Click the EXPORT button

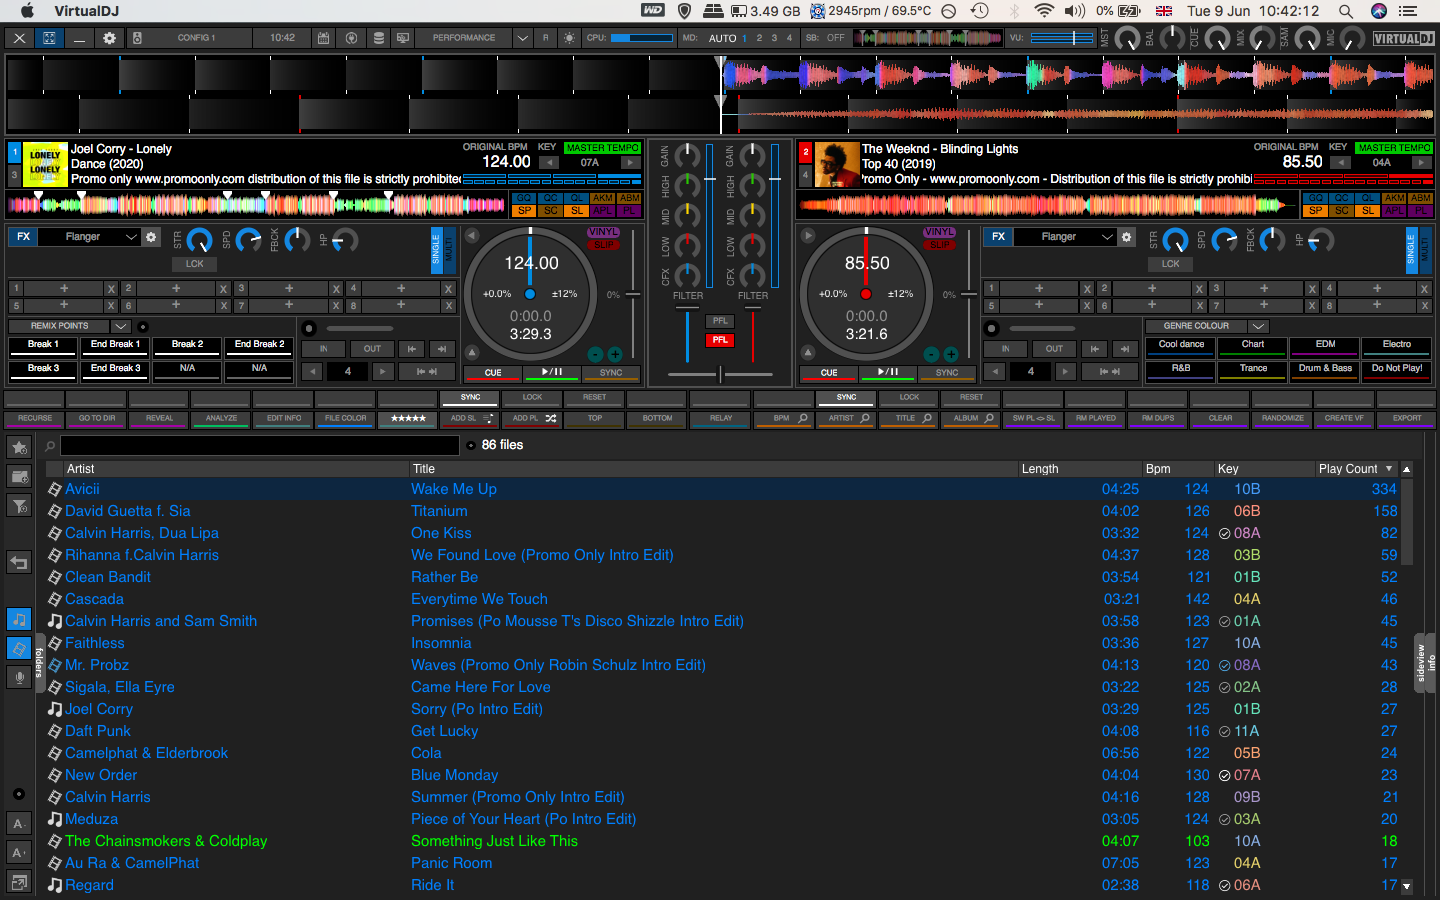(1407, 418)
